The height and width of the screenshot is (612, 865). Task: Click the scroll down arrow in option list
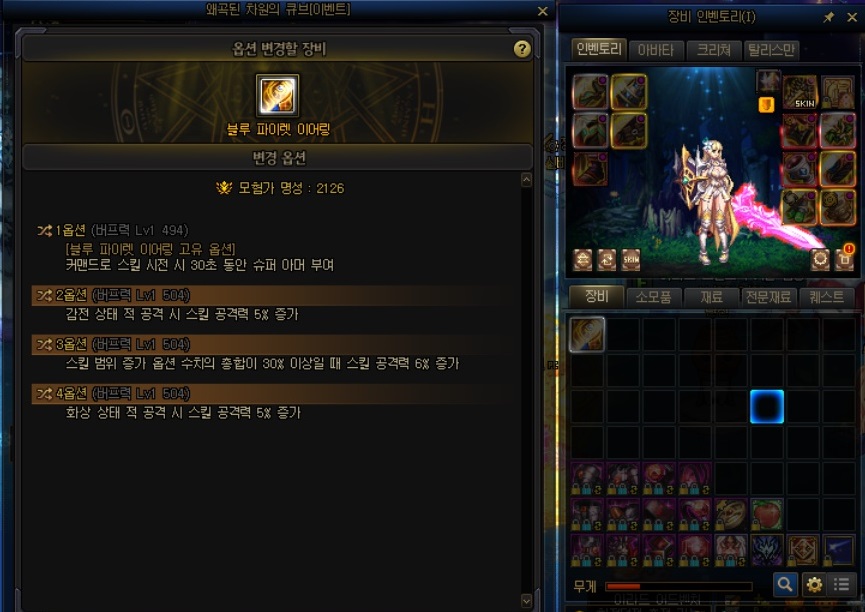(526, 600)
